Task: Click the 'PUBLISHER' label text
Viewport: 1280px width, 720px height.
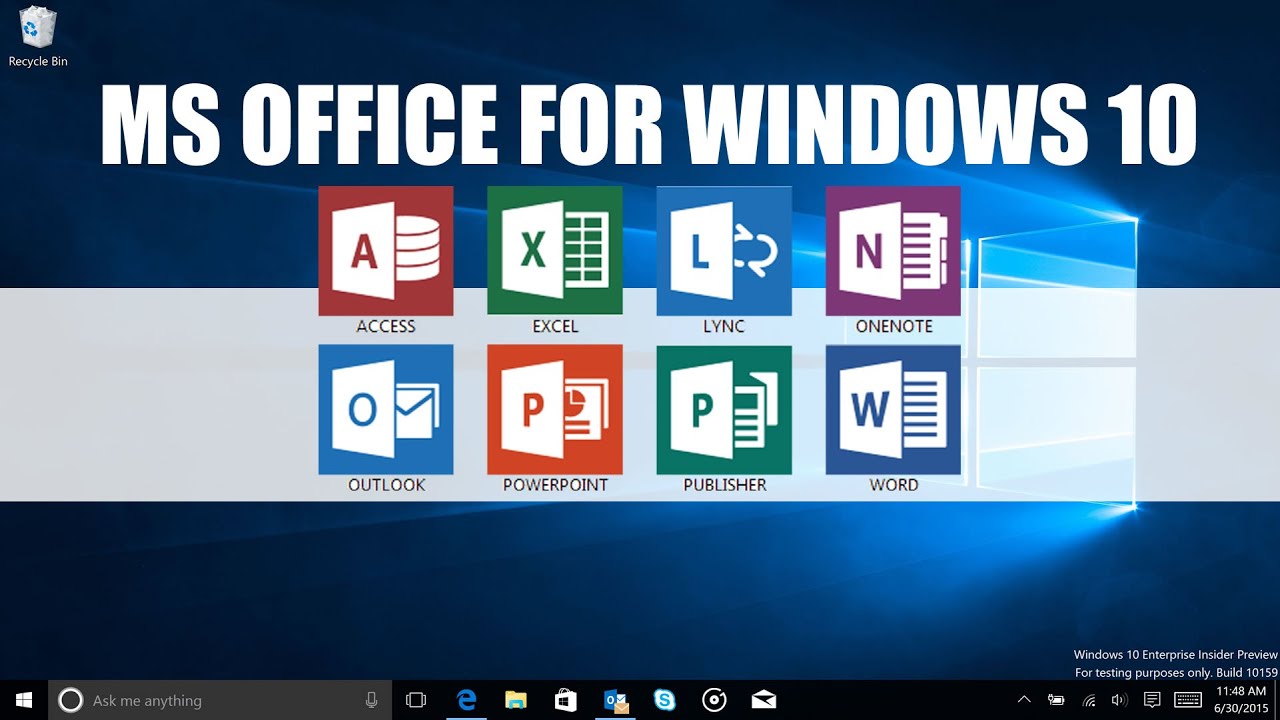Action: point(725,485)
